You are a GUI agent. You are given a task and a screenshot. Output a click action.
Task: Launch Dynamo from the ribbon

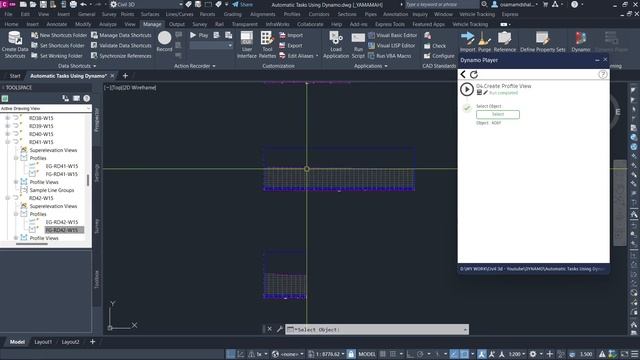coord(581,42)
